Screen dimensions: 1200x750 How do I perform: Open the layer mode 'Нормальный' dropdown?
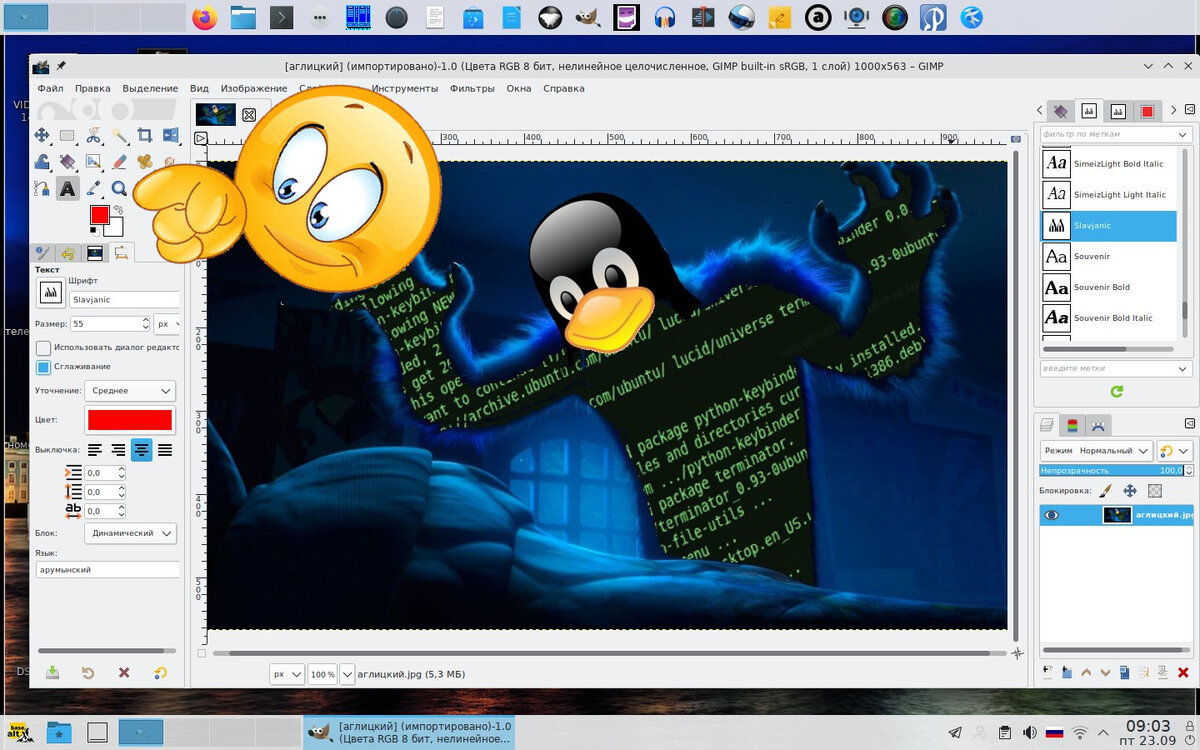[x=1096, y=451]
